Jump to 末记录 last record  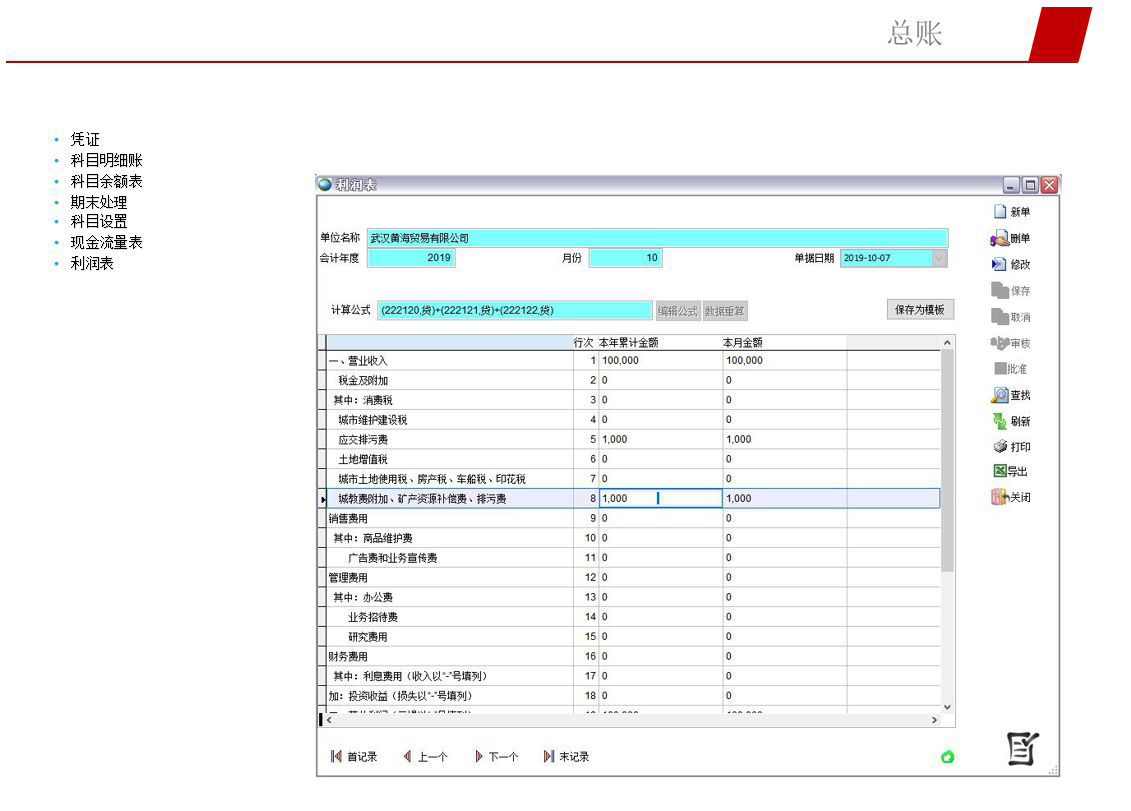tap(549, 757)
